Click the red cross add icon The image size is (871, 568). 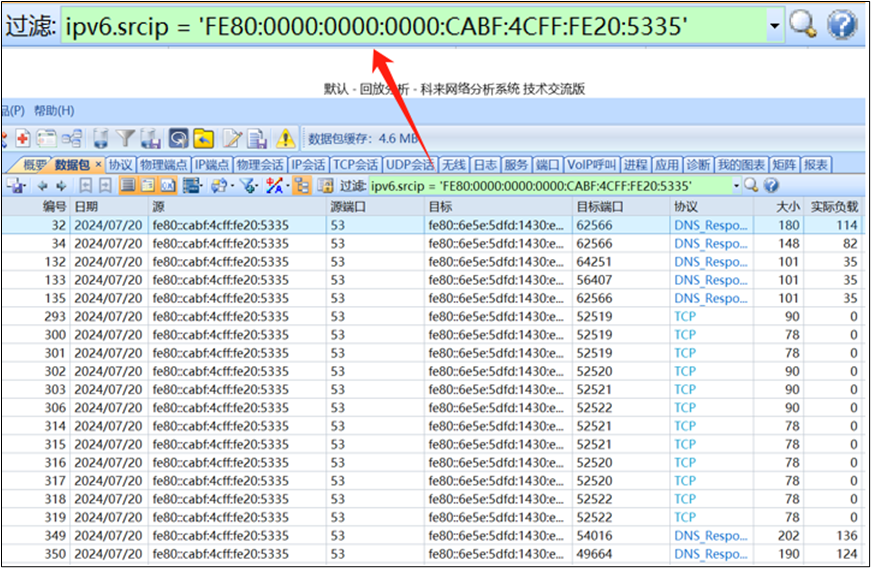(22, 139)
